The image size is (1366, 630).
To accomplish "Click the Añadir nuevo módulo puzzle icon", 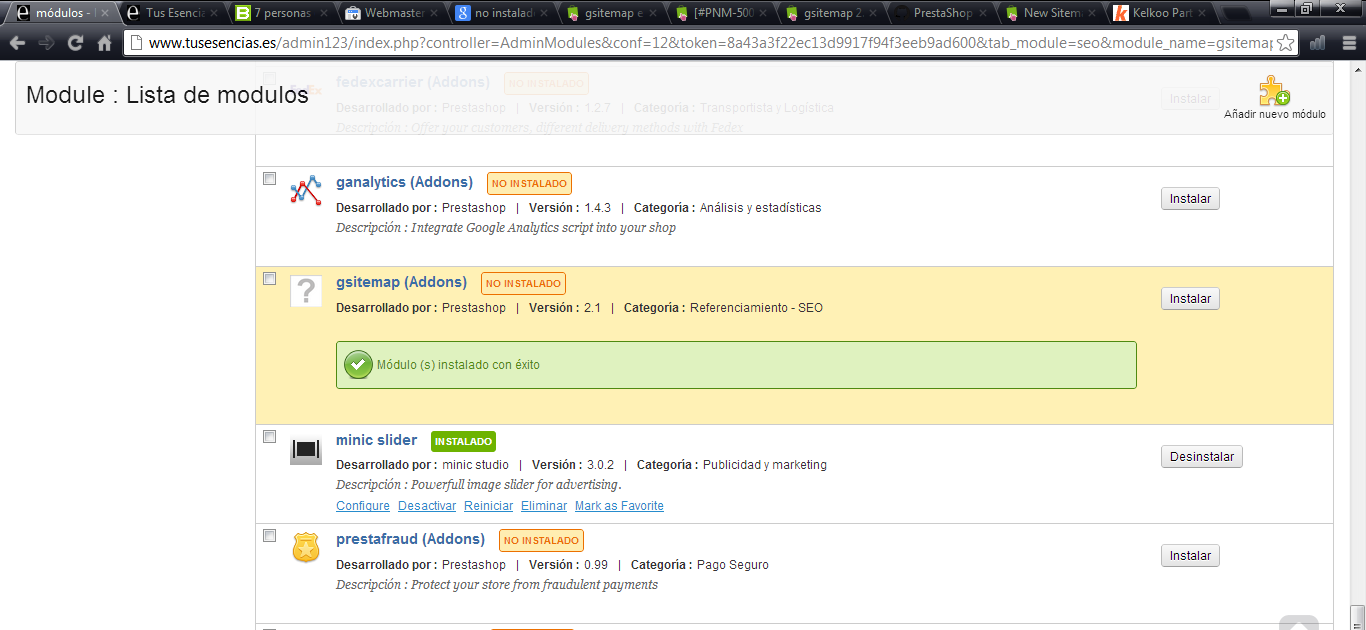I will 1274,90.
